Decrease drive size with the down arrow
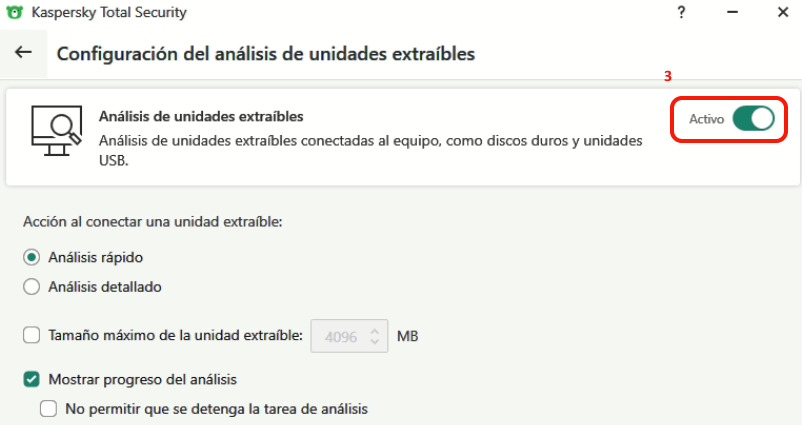This screenshot has width=802, height=425. click(375, 343)
